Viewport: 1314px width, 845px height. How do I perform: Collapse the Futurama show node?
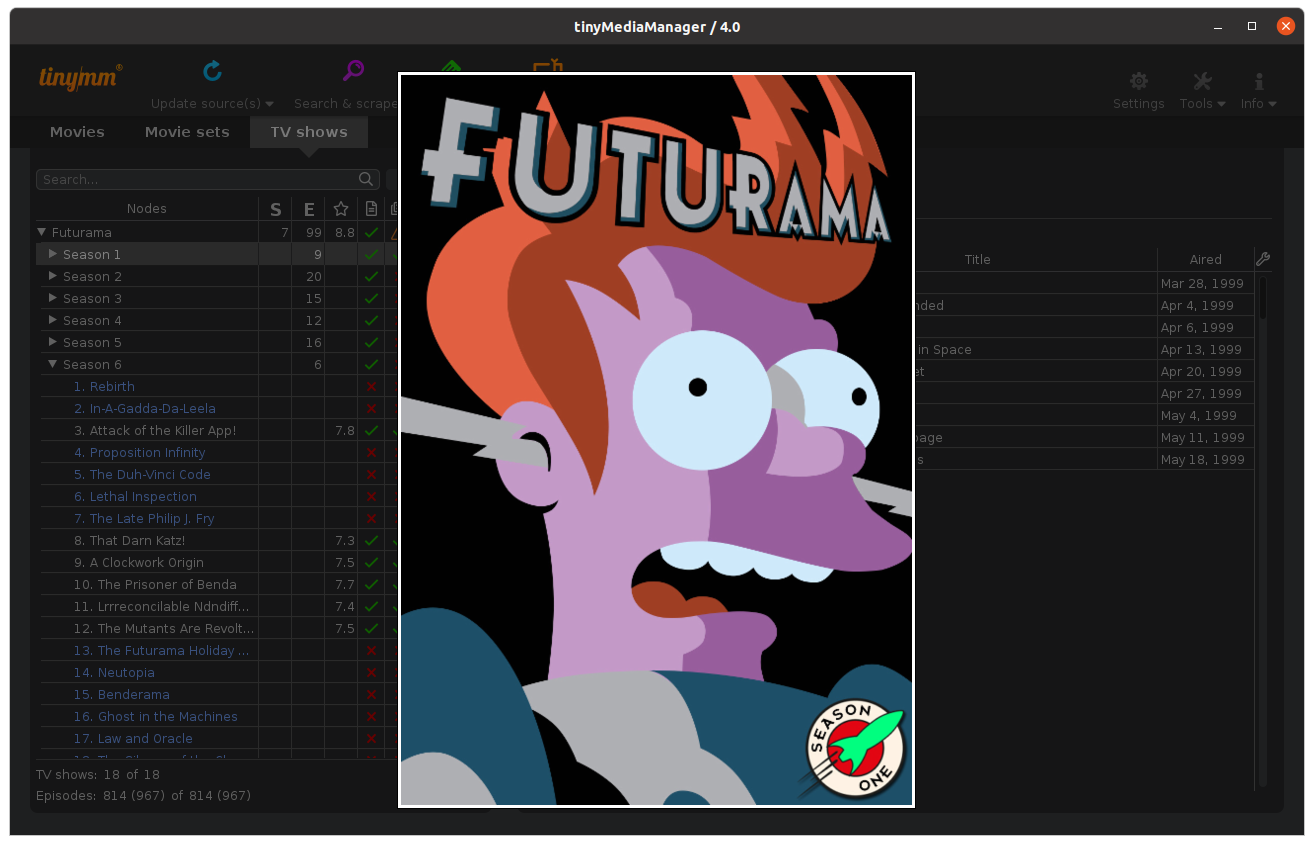[x=42, y=232]
